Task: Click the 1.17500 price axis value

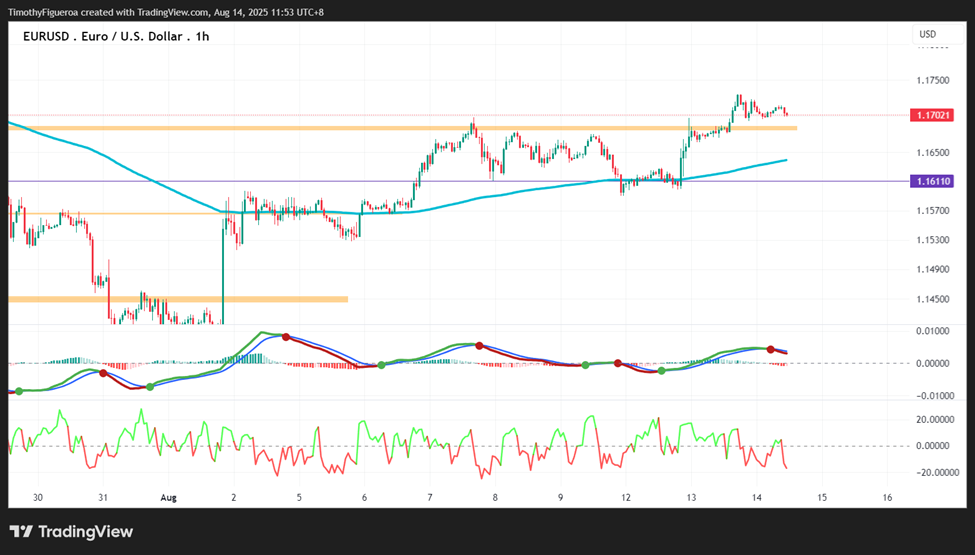Action: (x=933, y=81)
